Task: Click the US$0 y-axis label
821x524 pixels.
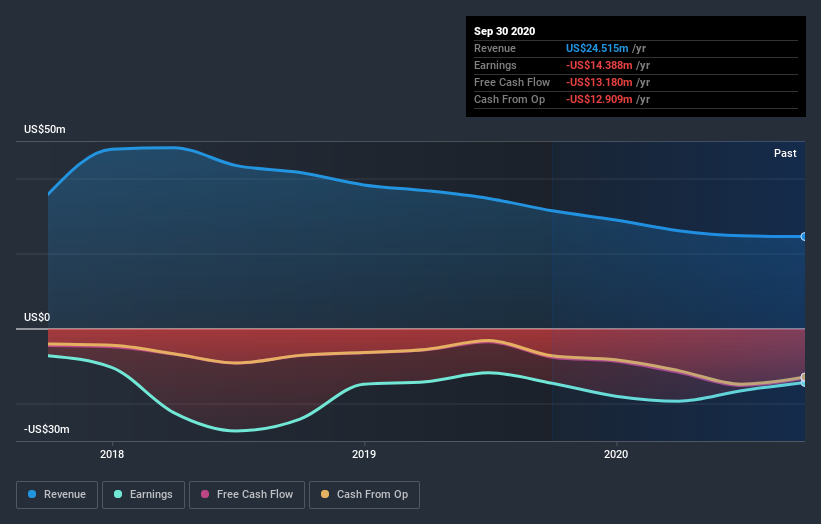Action: [x=37, y=317]
